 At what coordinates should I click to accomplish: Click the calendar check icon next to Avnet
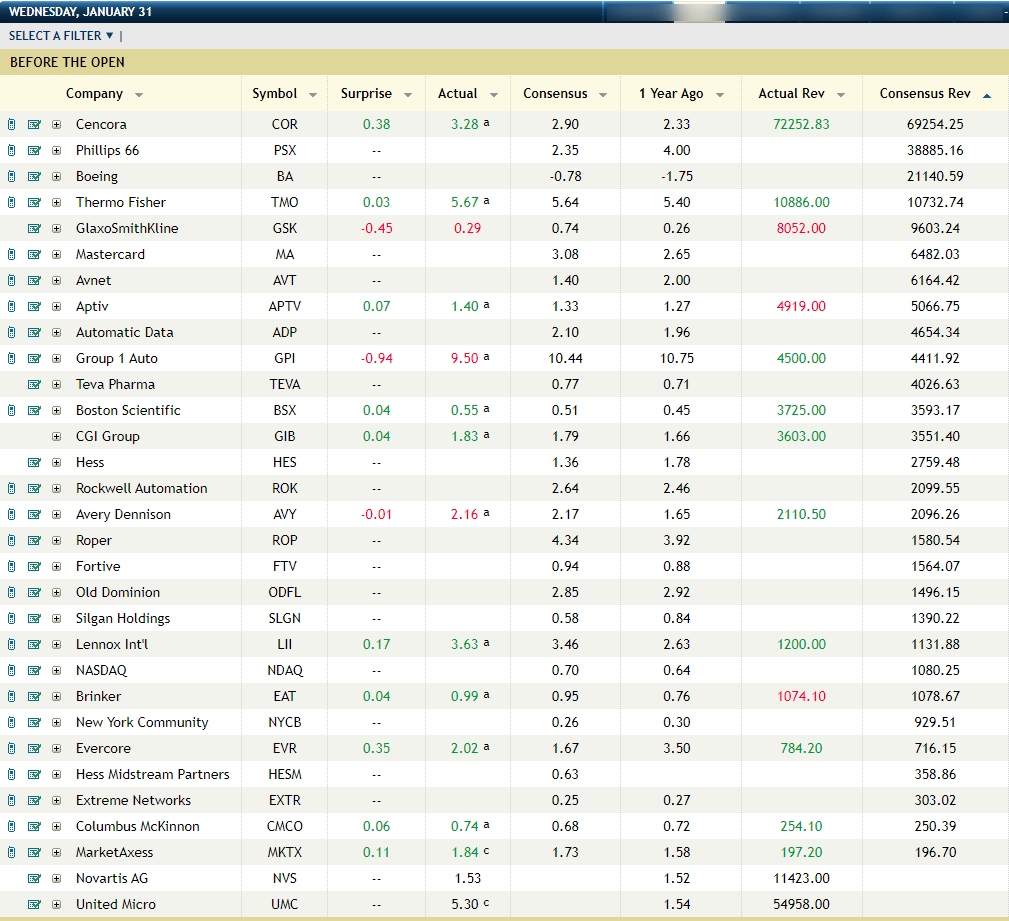pos(34,281)
